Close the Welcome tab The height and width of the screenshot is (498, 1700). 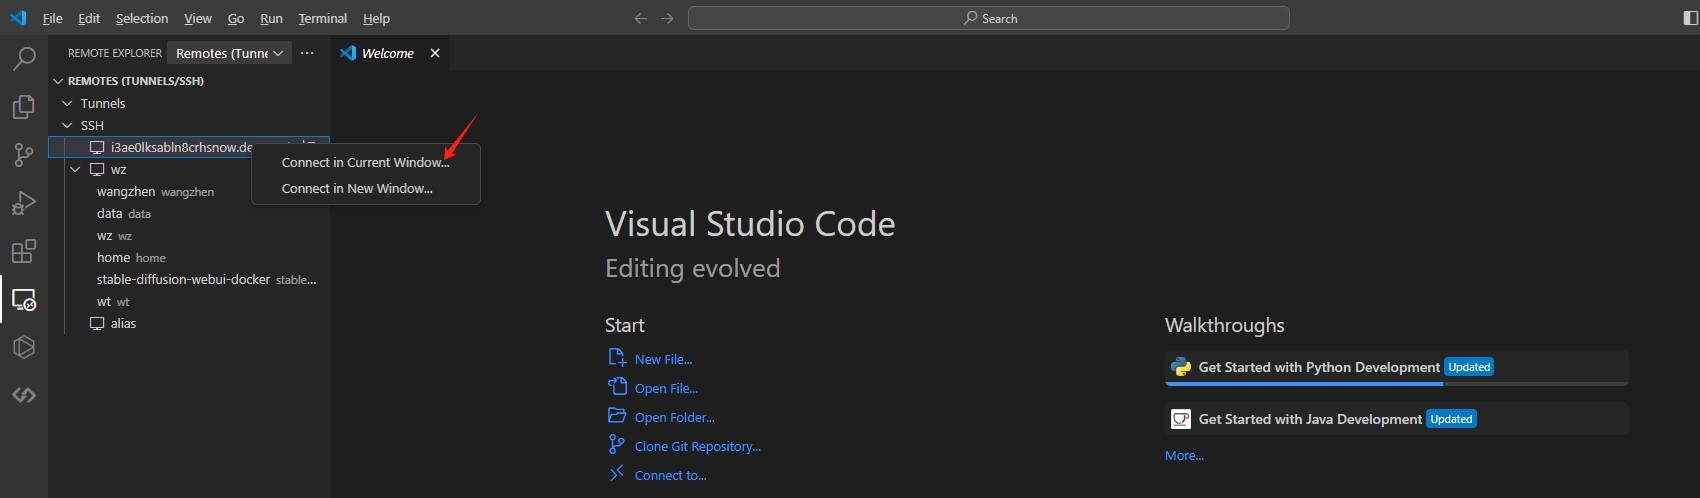[x=435, y=53]
